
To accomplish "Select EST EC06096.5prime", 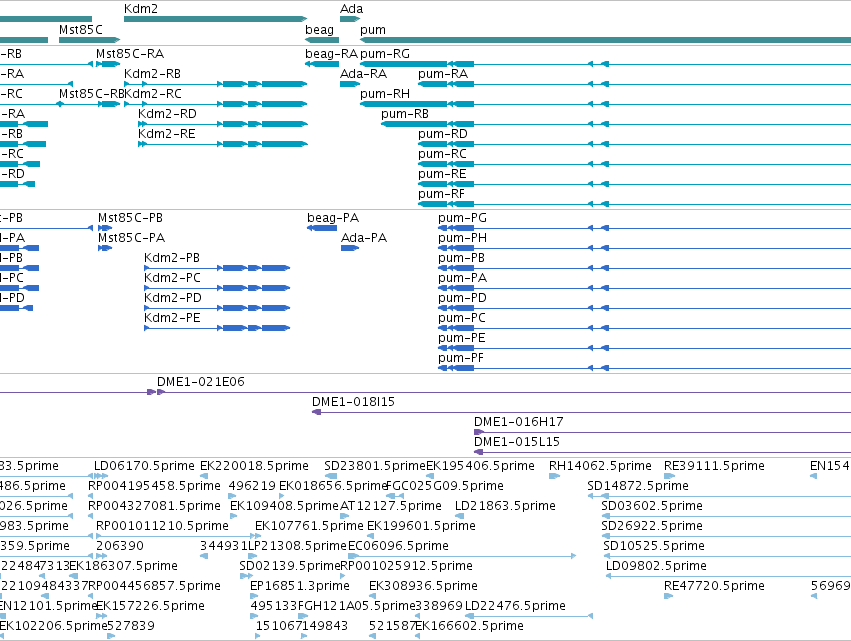I will click(398, 547).
